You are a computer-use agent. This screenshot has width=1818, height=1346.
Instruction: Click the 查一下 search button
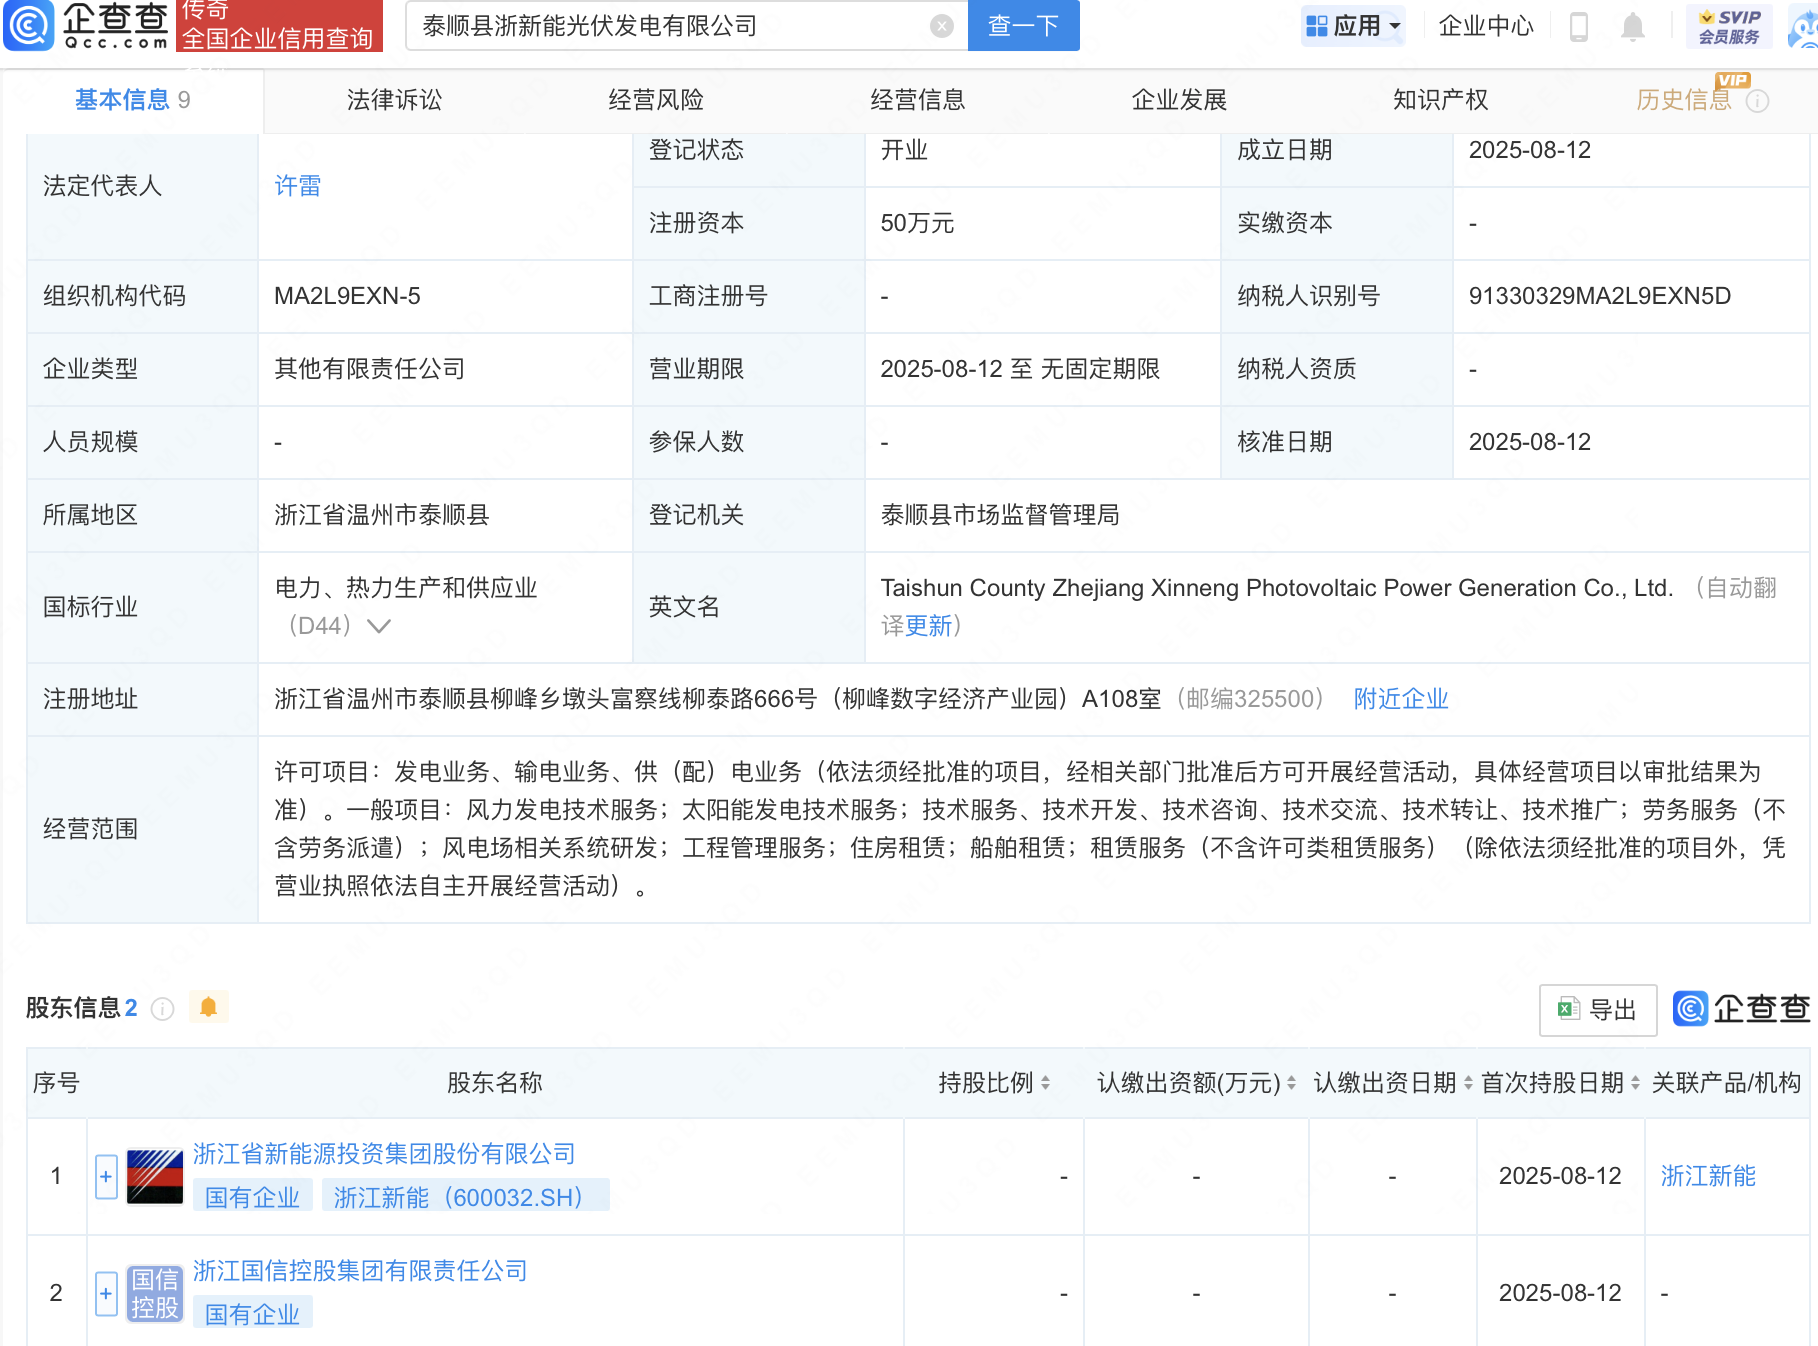pos(1023,26)
